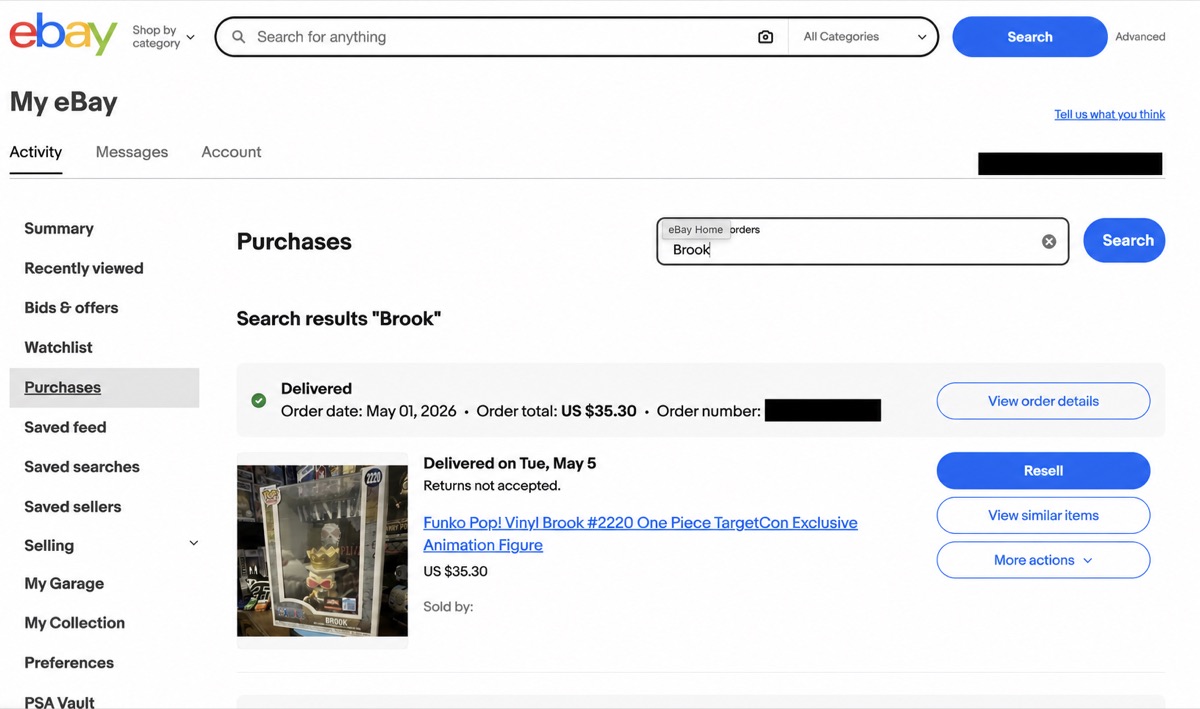
Task: Open My Collection in the sidebar
Action: click(x=75, y=623)
